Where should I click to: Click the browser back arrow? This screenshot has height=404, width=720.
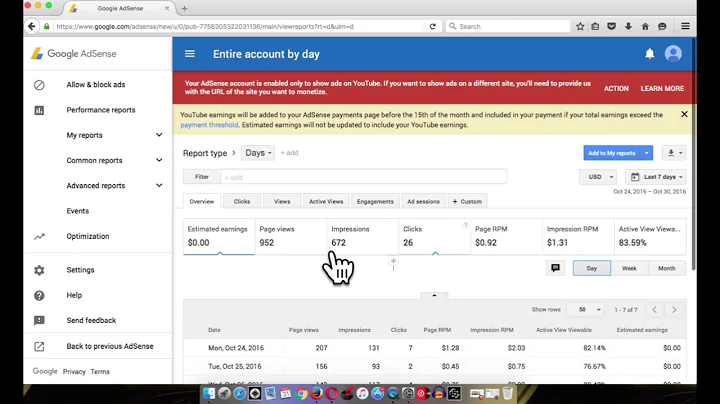point(31,26)
